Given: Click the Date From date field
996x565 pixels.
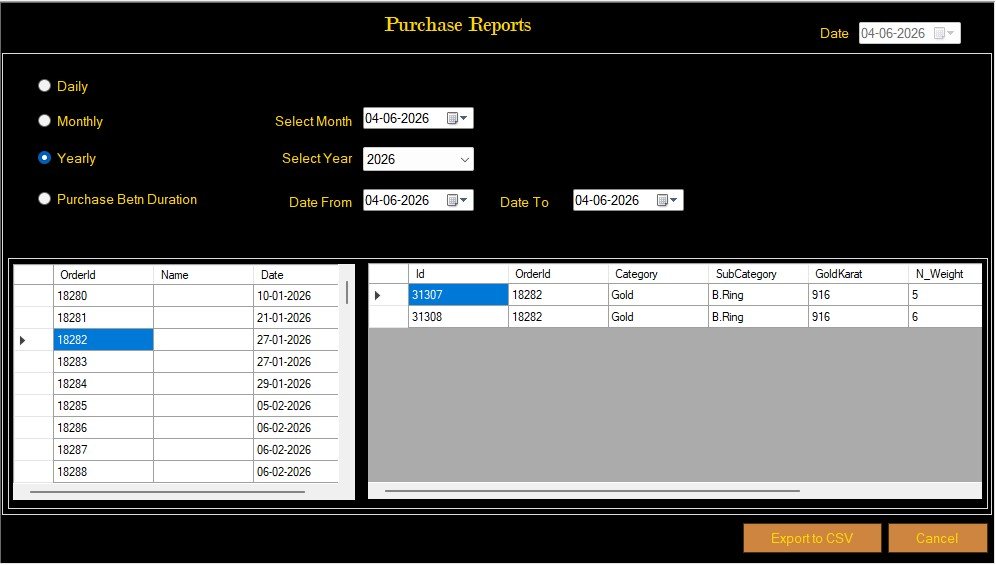Looking at the screenshot, I should (x=418, y=200).
